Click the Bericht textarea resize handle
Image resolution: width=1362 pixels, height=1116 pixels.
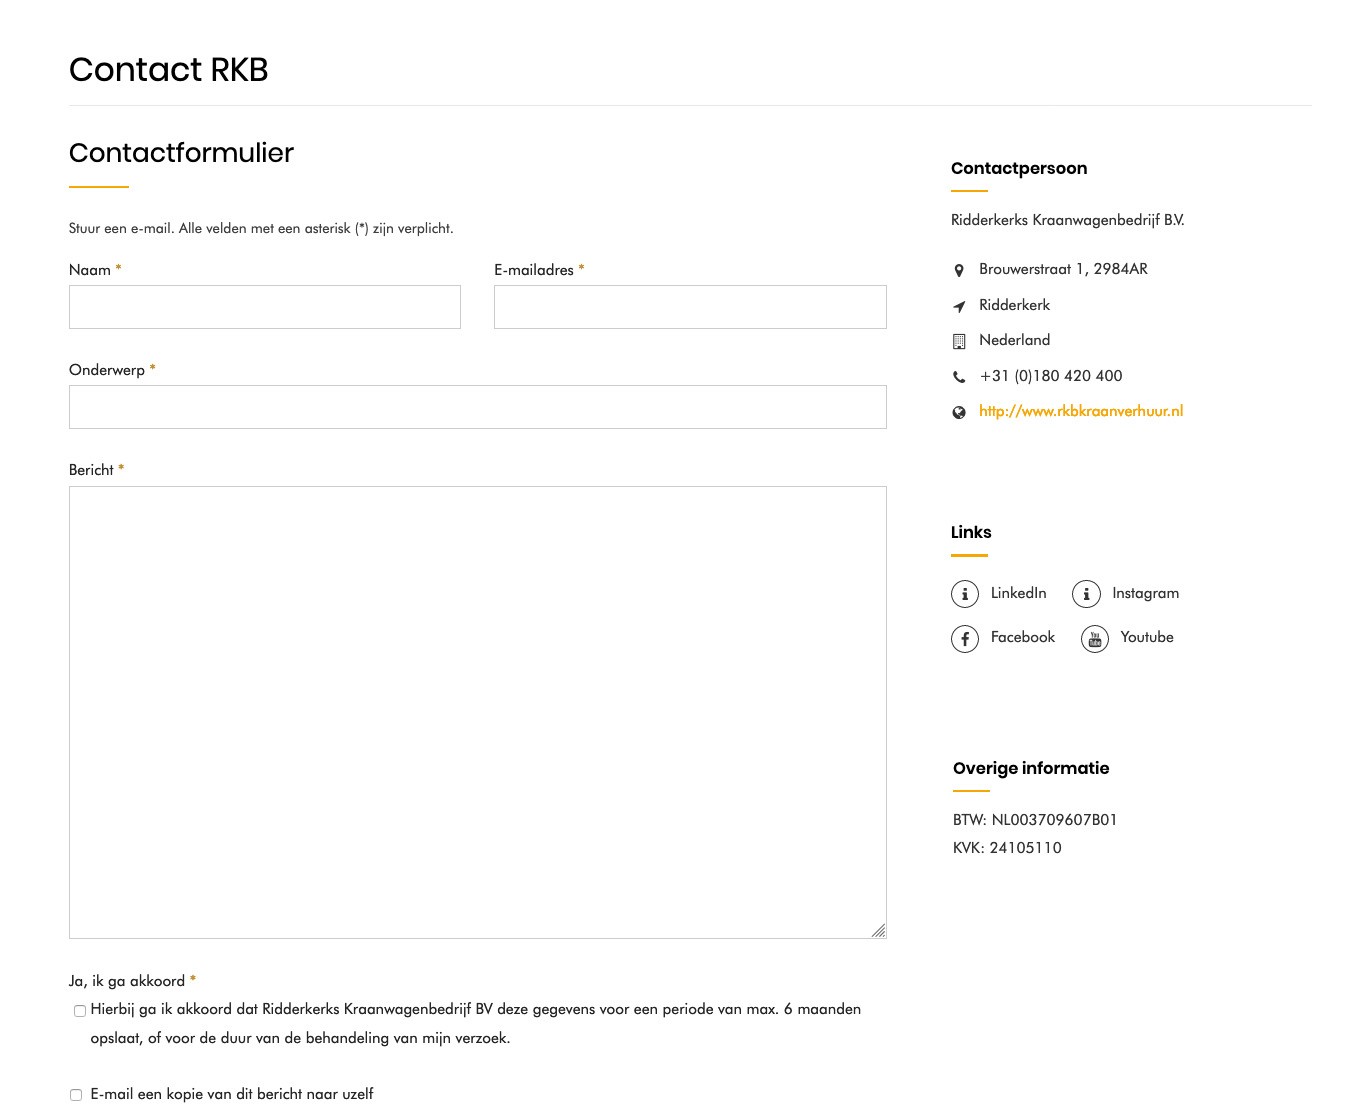point(878,931)
